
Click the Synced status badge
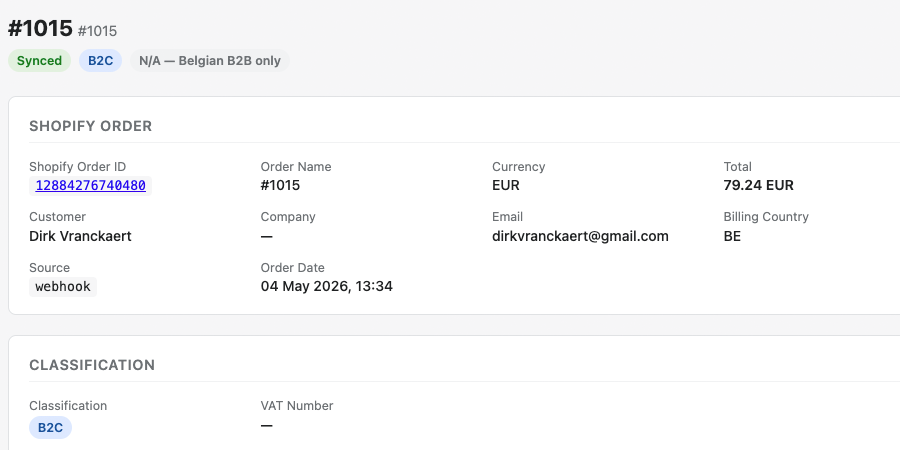(39, 61)
